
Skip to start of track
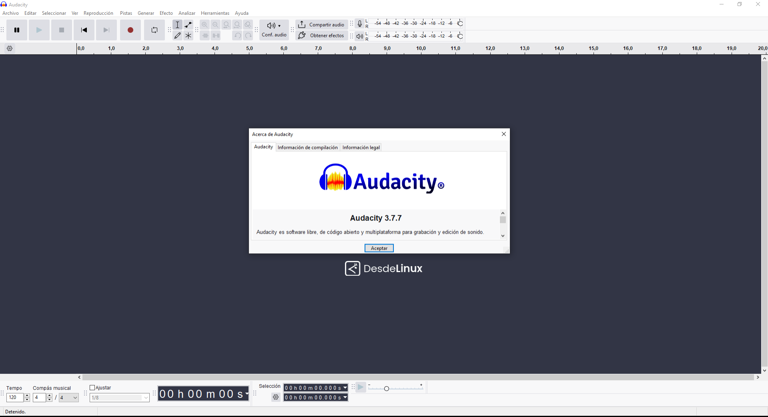tap(84, 30)
